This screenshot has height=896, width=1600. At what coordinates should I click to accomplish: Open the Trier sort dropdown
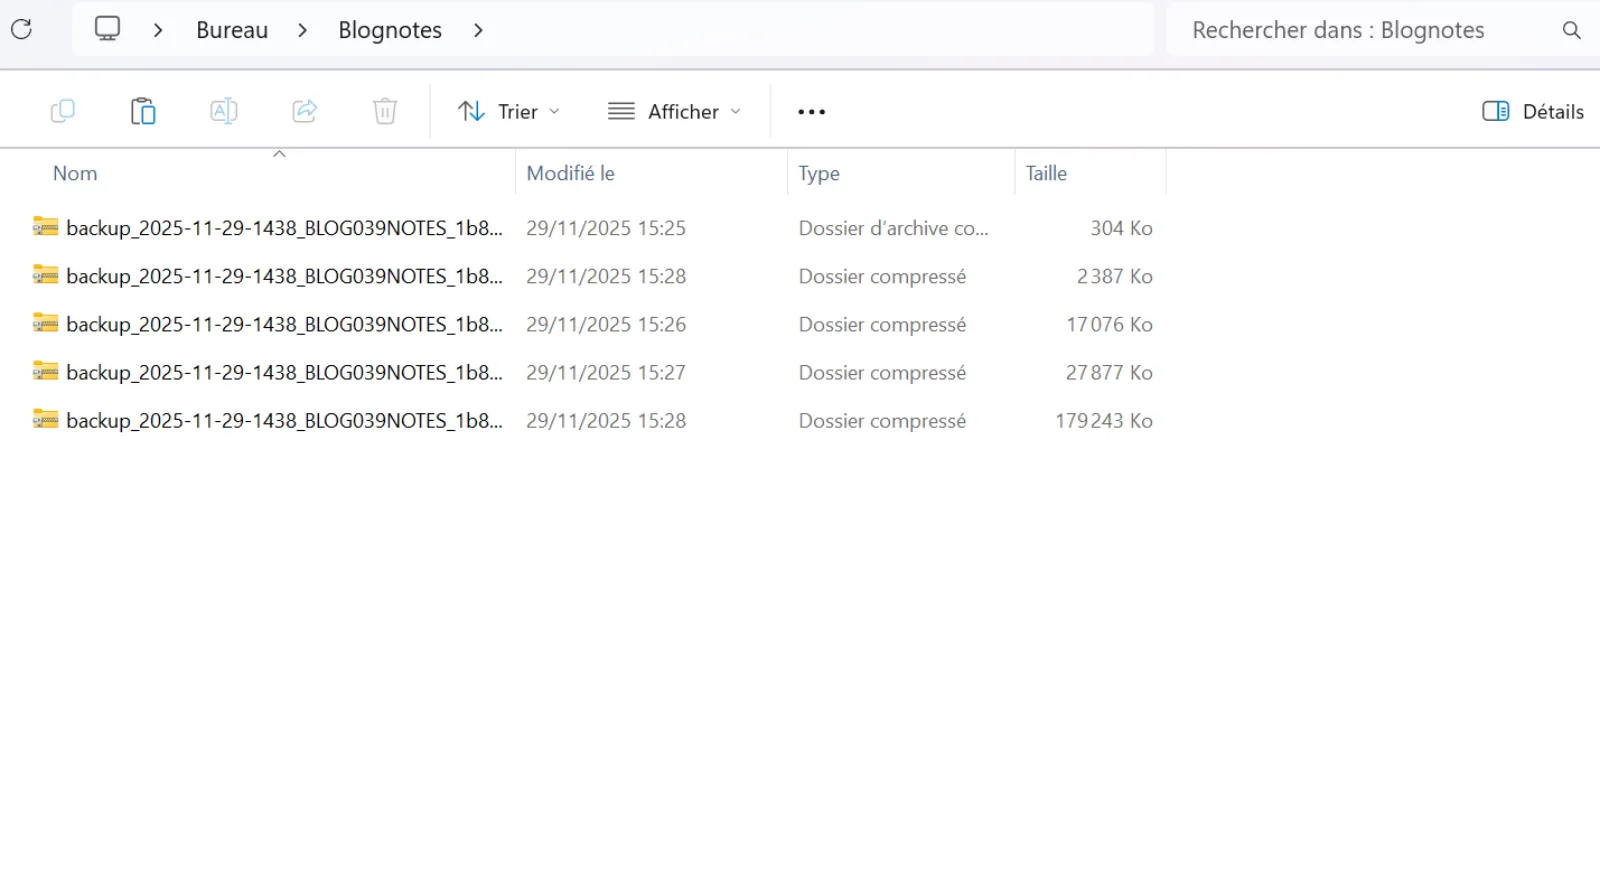click(x=508, y=111)
